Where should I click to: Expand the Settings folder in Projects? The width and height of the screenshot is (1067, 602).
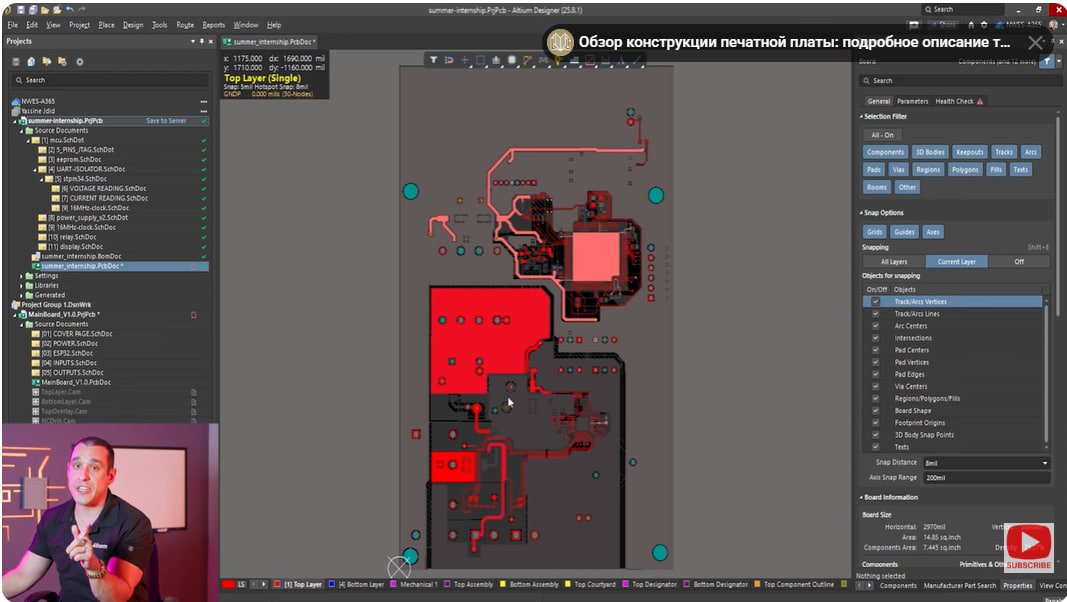pyautogui.click(x=22, y=276)
